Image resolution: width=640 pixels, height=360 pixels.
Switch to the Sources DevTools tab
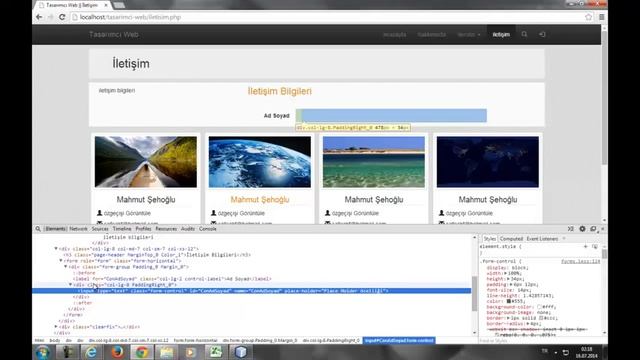click(100, 229)
